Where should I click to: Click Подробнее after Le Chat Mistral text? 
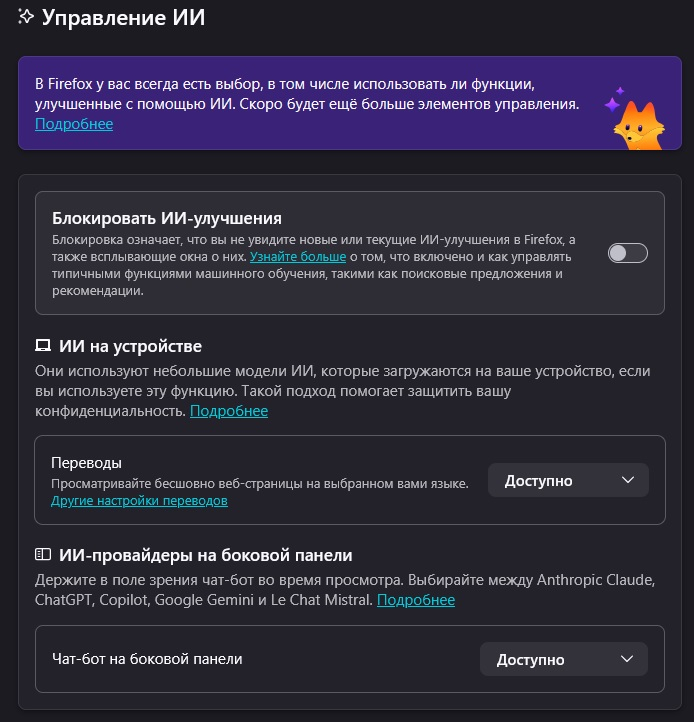click(416, 600)
